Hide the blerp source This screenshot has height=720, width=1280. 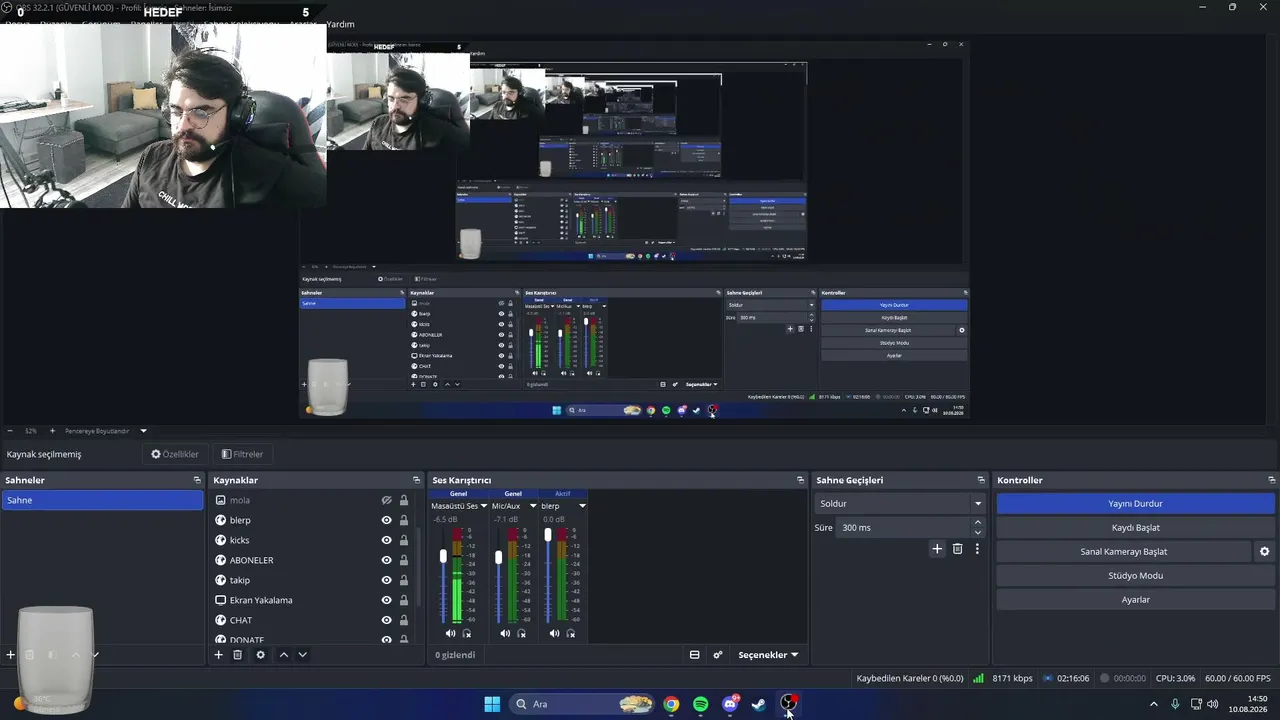pos(386,520)
